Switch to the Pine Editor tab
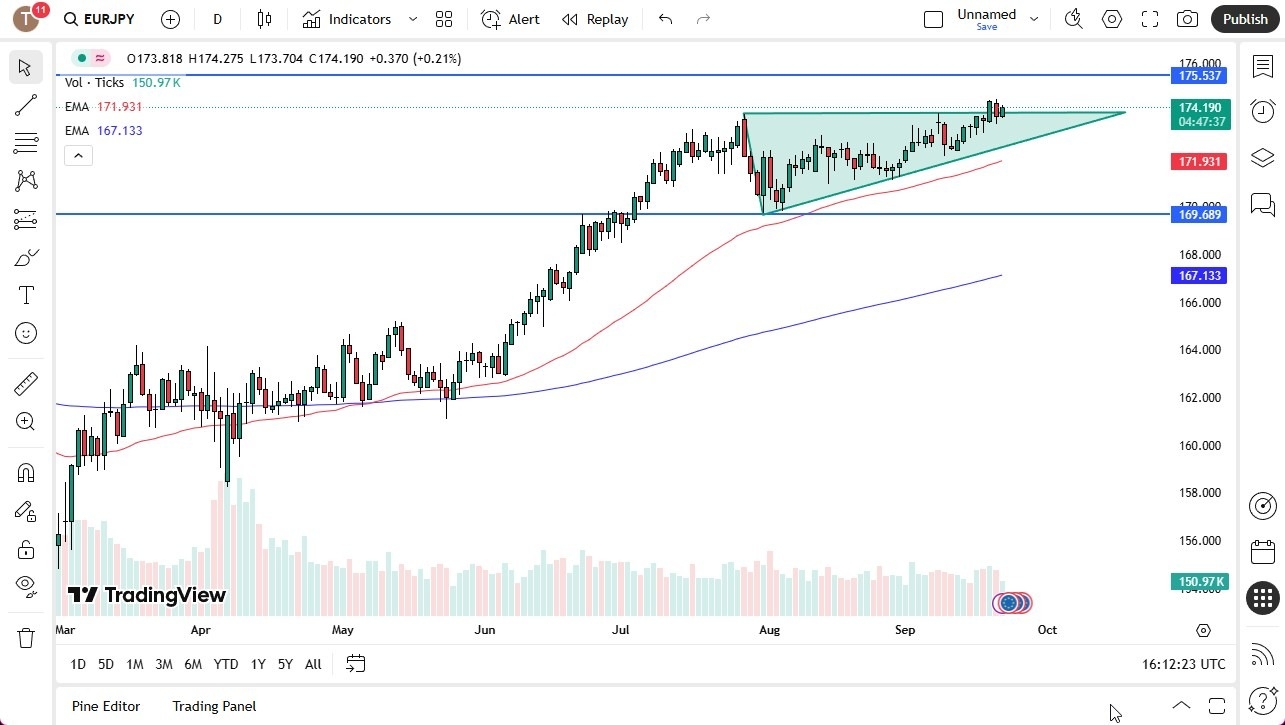 tap(105, 706)
